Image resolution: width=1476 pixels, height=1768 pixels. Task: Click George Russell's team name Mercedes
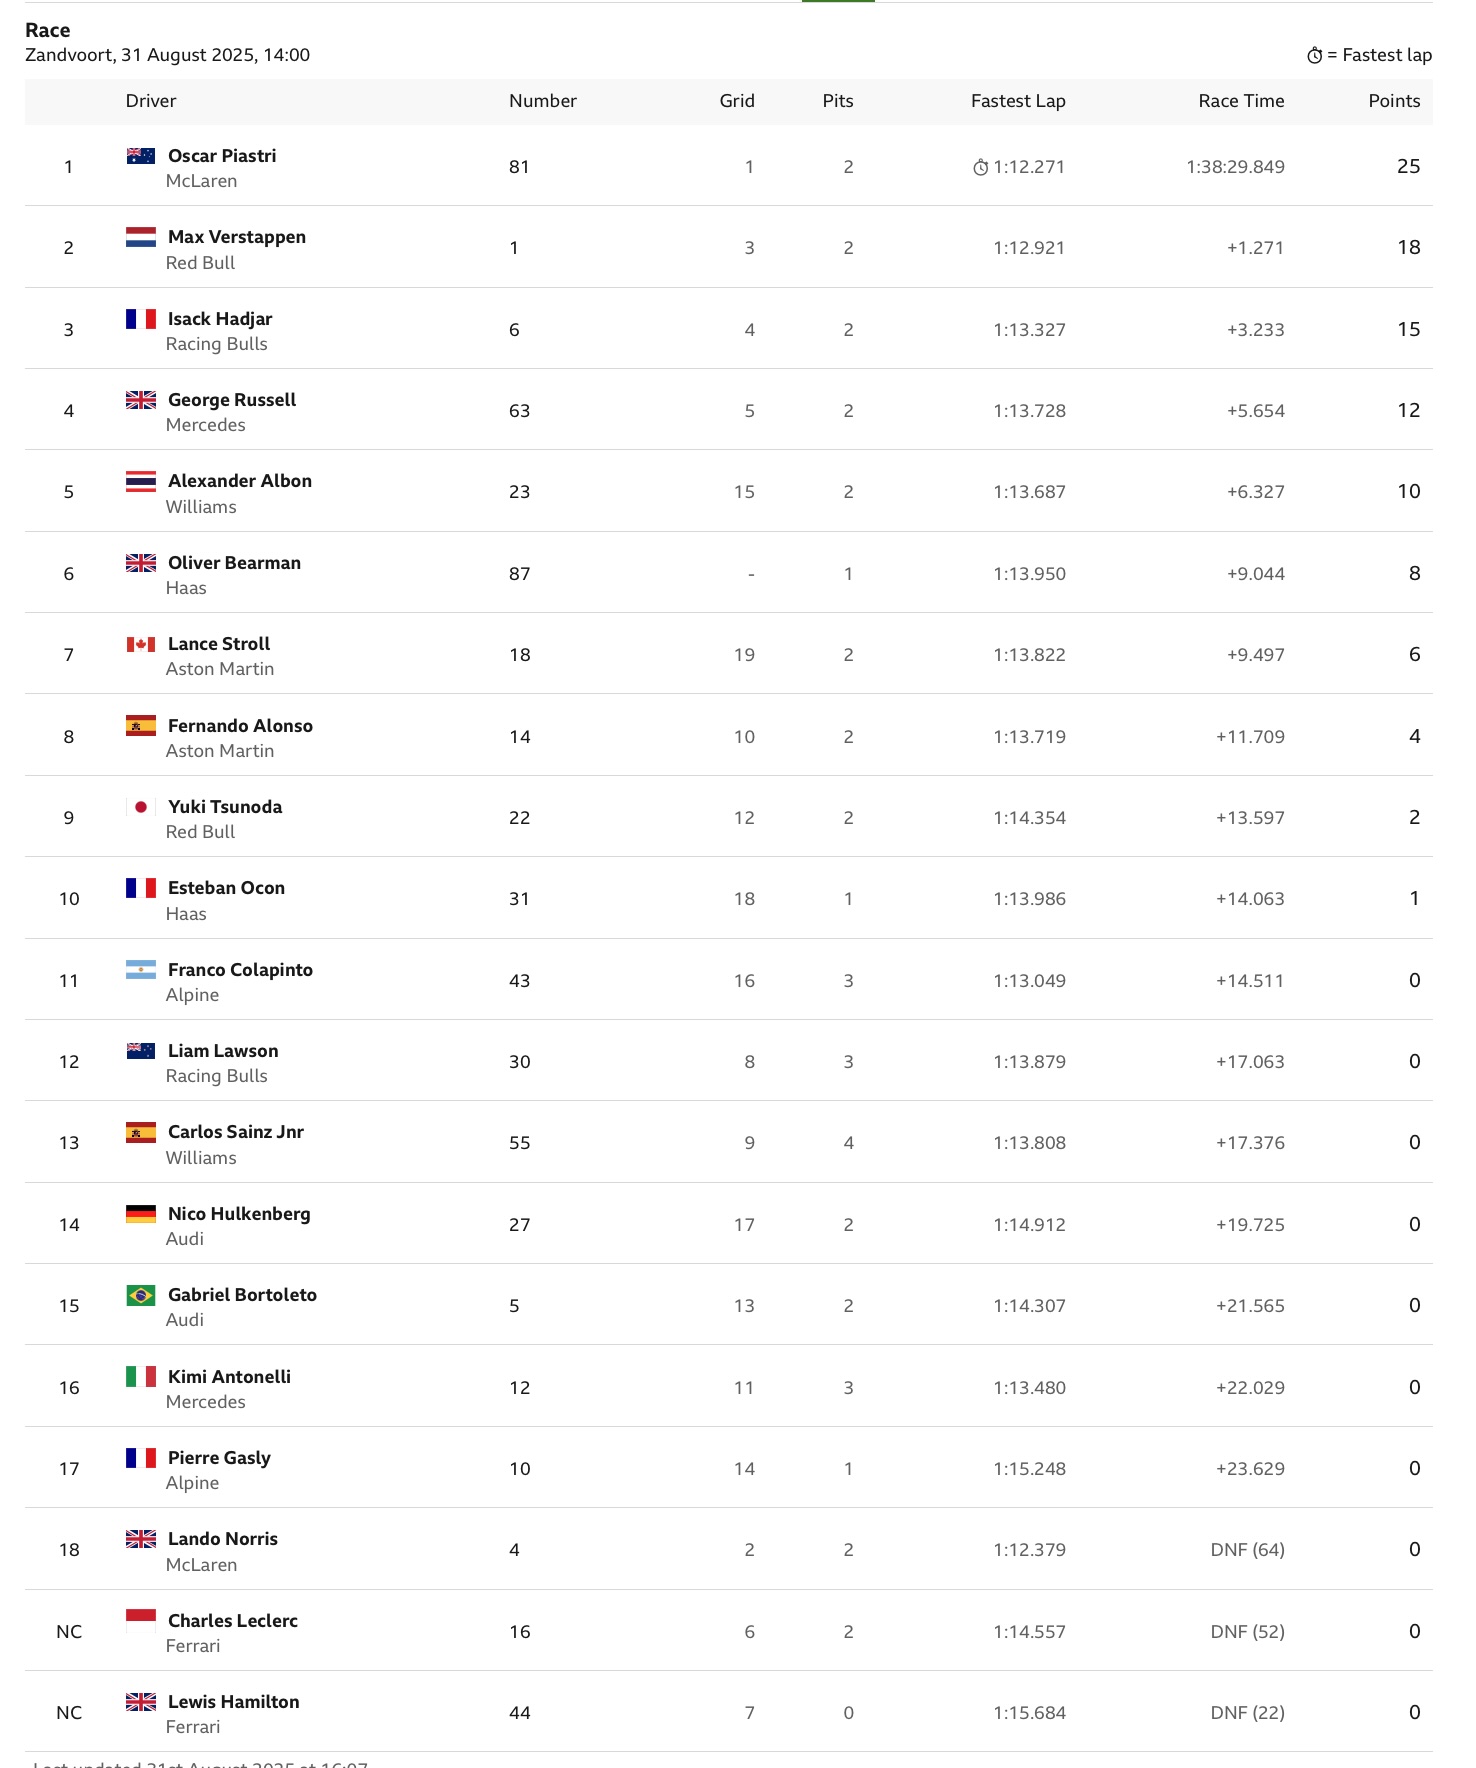[x=206, y=425]
